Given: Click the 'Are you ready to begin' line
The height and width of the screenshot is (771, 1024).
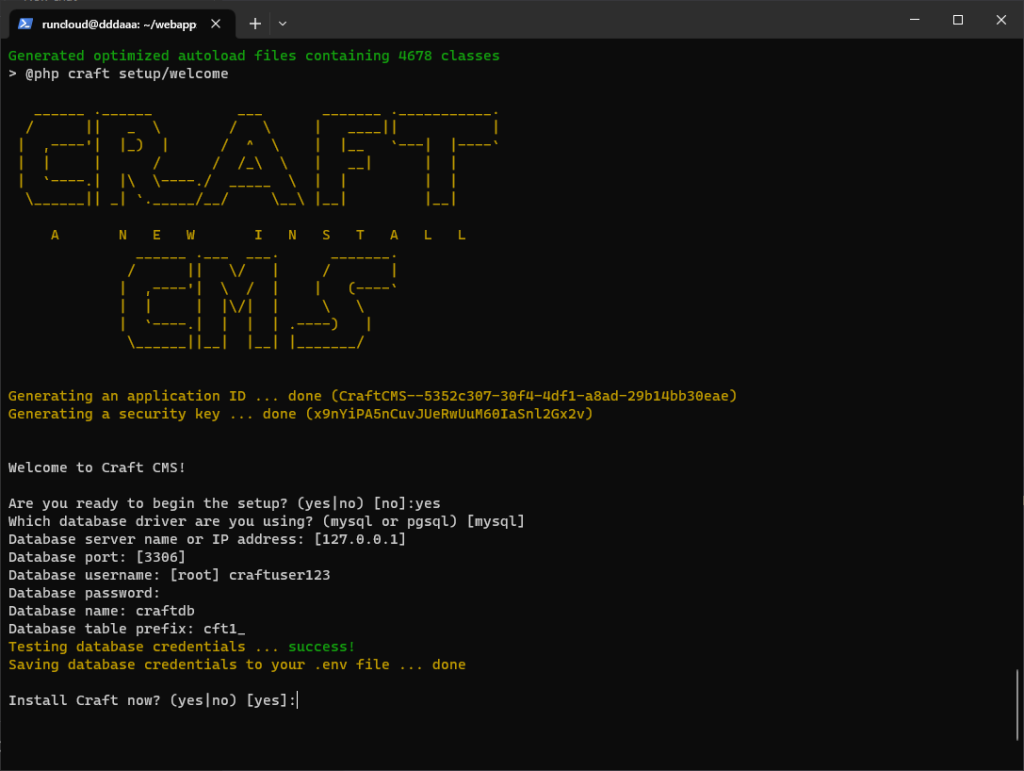Looking at the screenshot, I should [x=224, y=503].
